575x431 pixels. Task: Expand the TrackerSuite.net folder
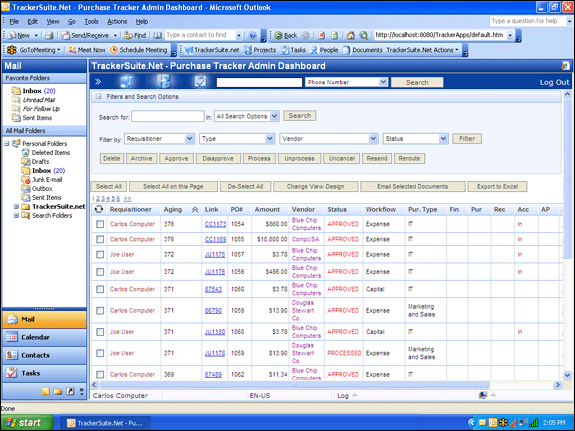pyautogui.click(x=16, y=207)
